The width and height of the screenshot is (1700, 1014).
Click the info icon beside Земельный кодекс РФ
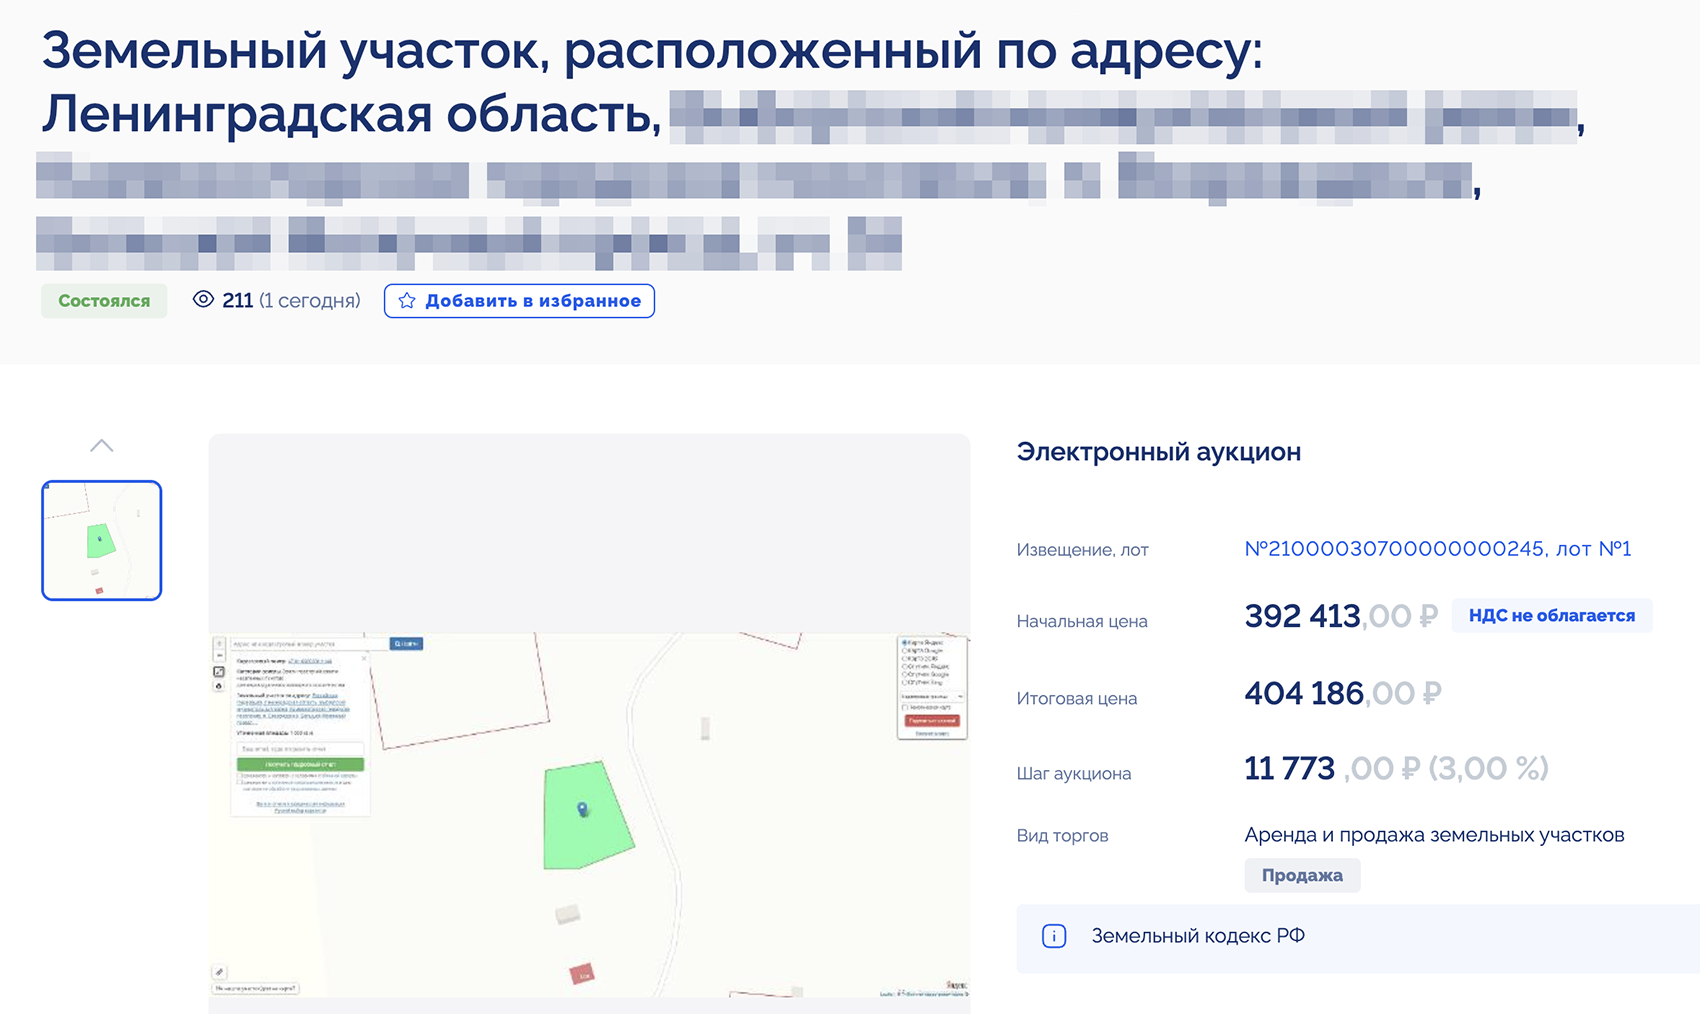click(x=1054, y=936)
